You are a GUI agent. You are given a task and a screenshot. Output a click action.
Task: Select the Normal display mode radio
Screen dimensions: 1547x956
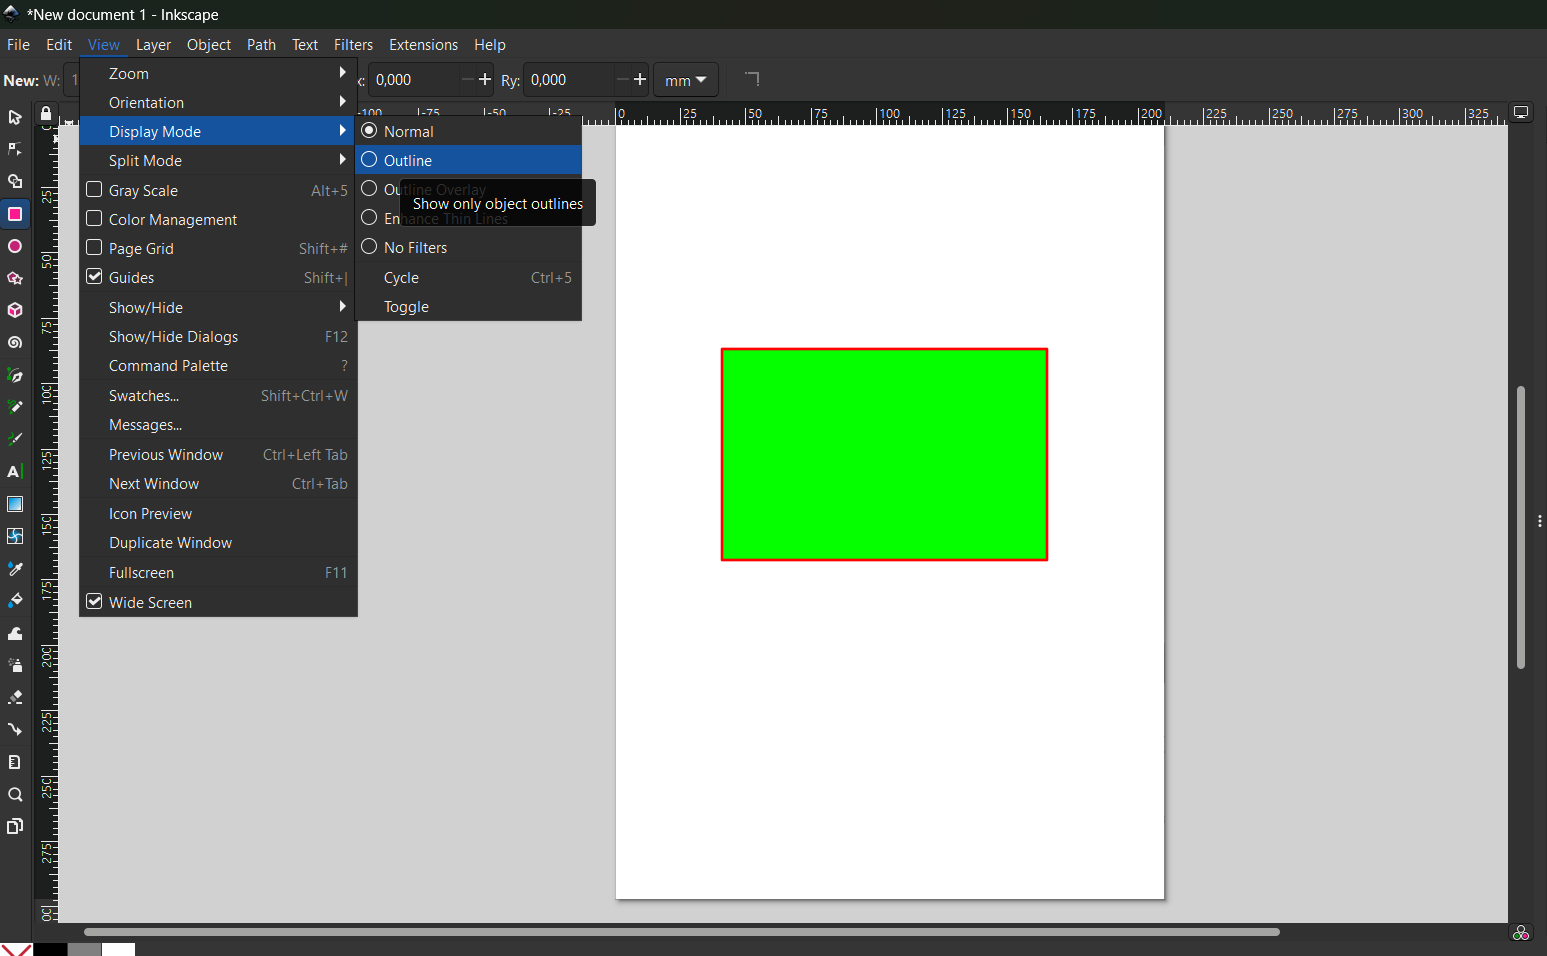(x=369, y=131)
